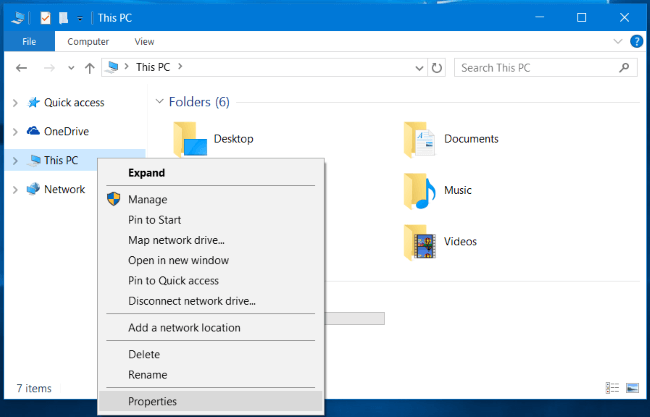Maximize the This PC window

[582, 17]
